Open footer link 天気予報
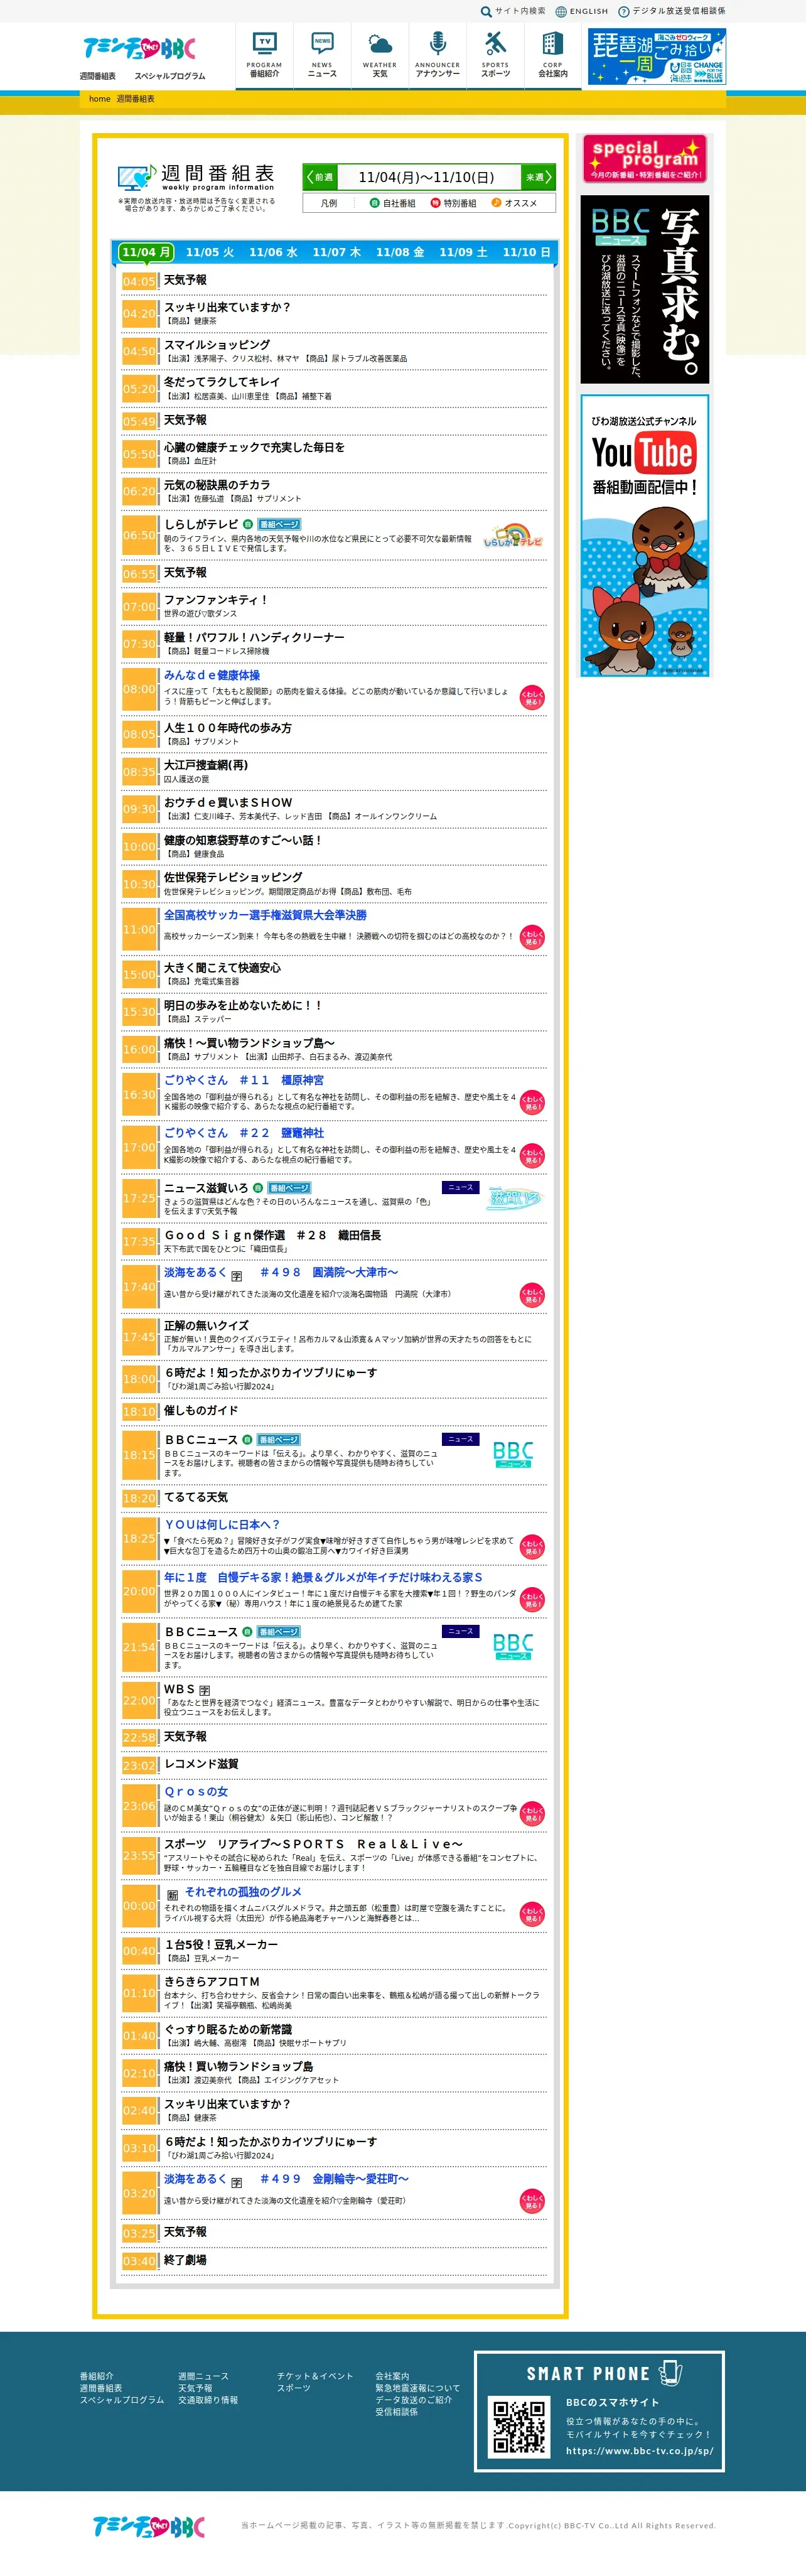This screenshot has width=806, height=2576. click(x=195, y=2388)
